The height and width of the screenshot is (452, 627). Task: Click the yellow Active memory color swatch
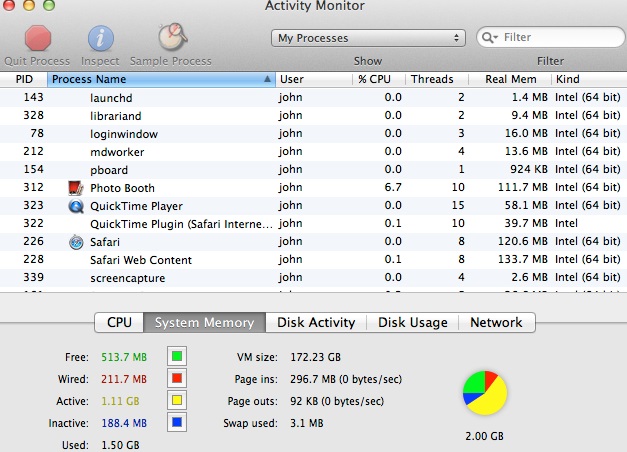coord(177,400)
